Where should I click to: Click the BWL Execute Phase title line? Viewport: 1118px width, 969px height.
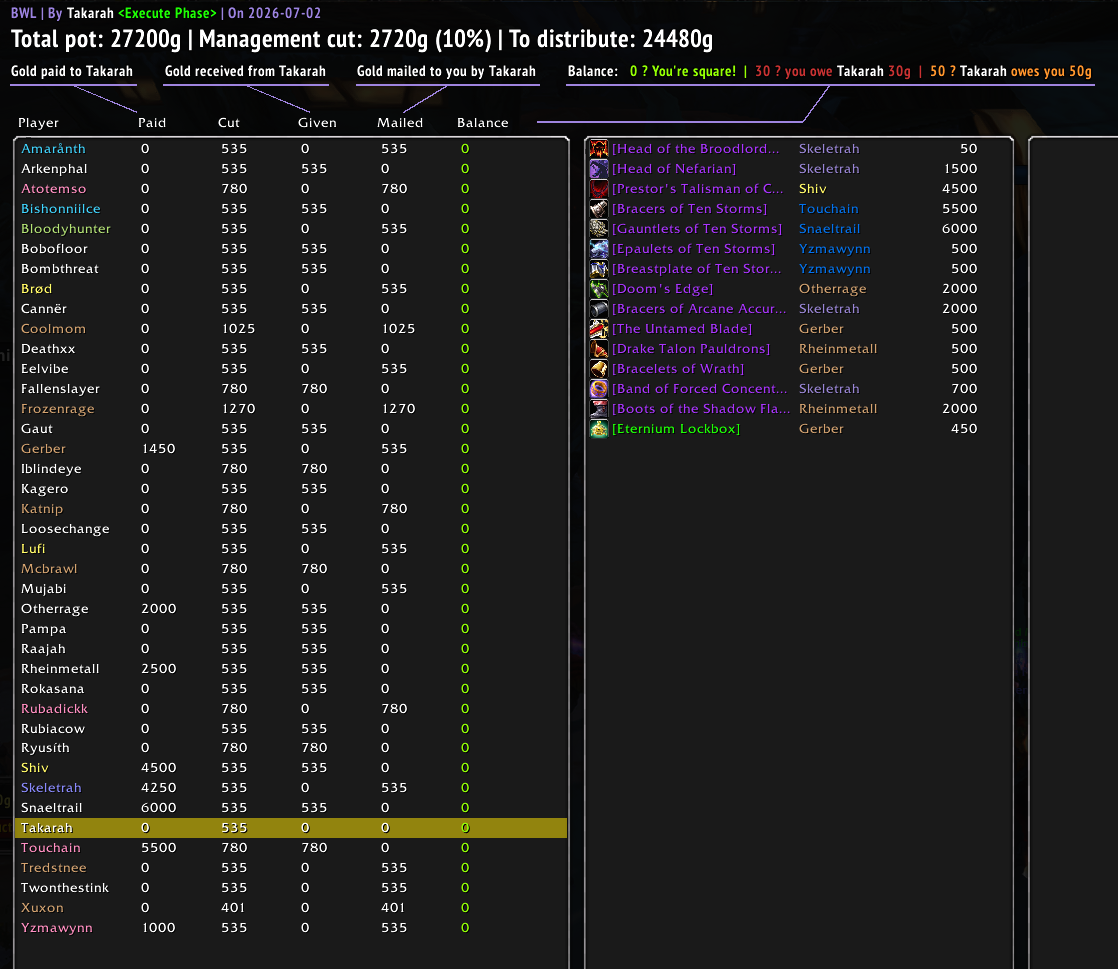pos(165,13)
